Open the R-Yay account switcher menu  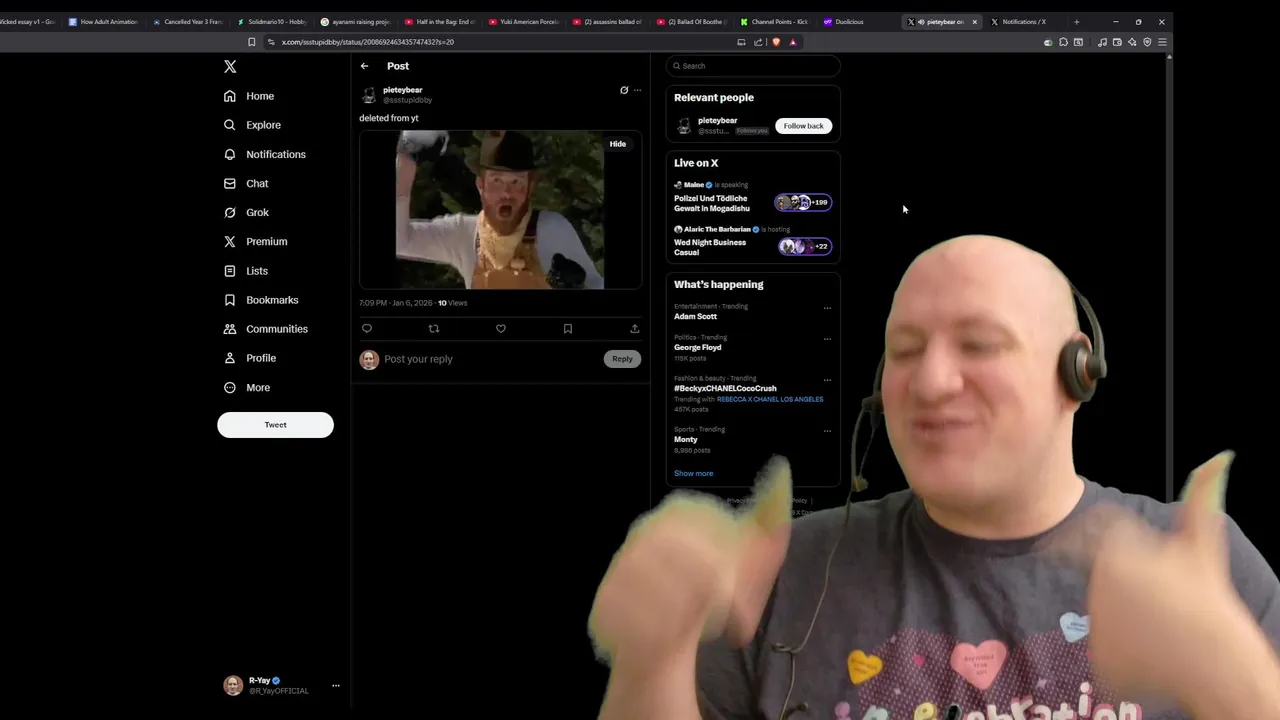point(282,685)
